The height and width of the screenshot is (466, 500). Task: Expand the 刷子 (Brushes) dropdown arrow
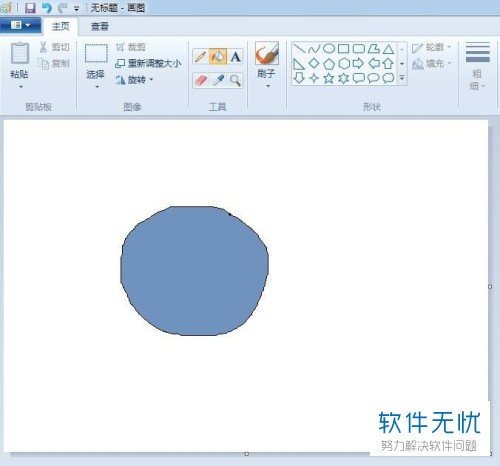(268, 86)
